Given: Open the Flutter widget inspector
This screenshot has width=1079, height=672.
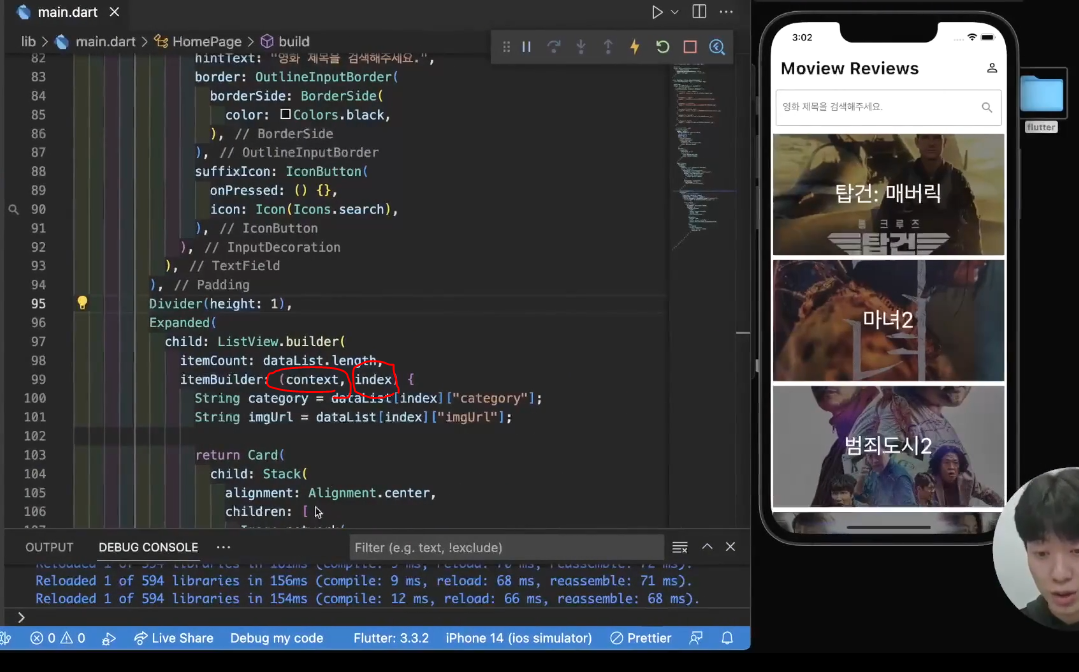Looking at the screenshot, I should 717,47.
